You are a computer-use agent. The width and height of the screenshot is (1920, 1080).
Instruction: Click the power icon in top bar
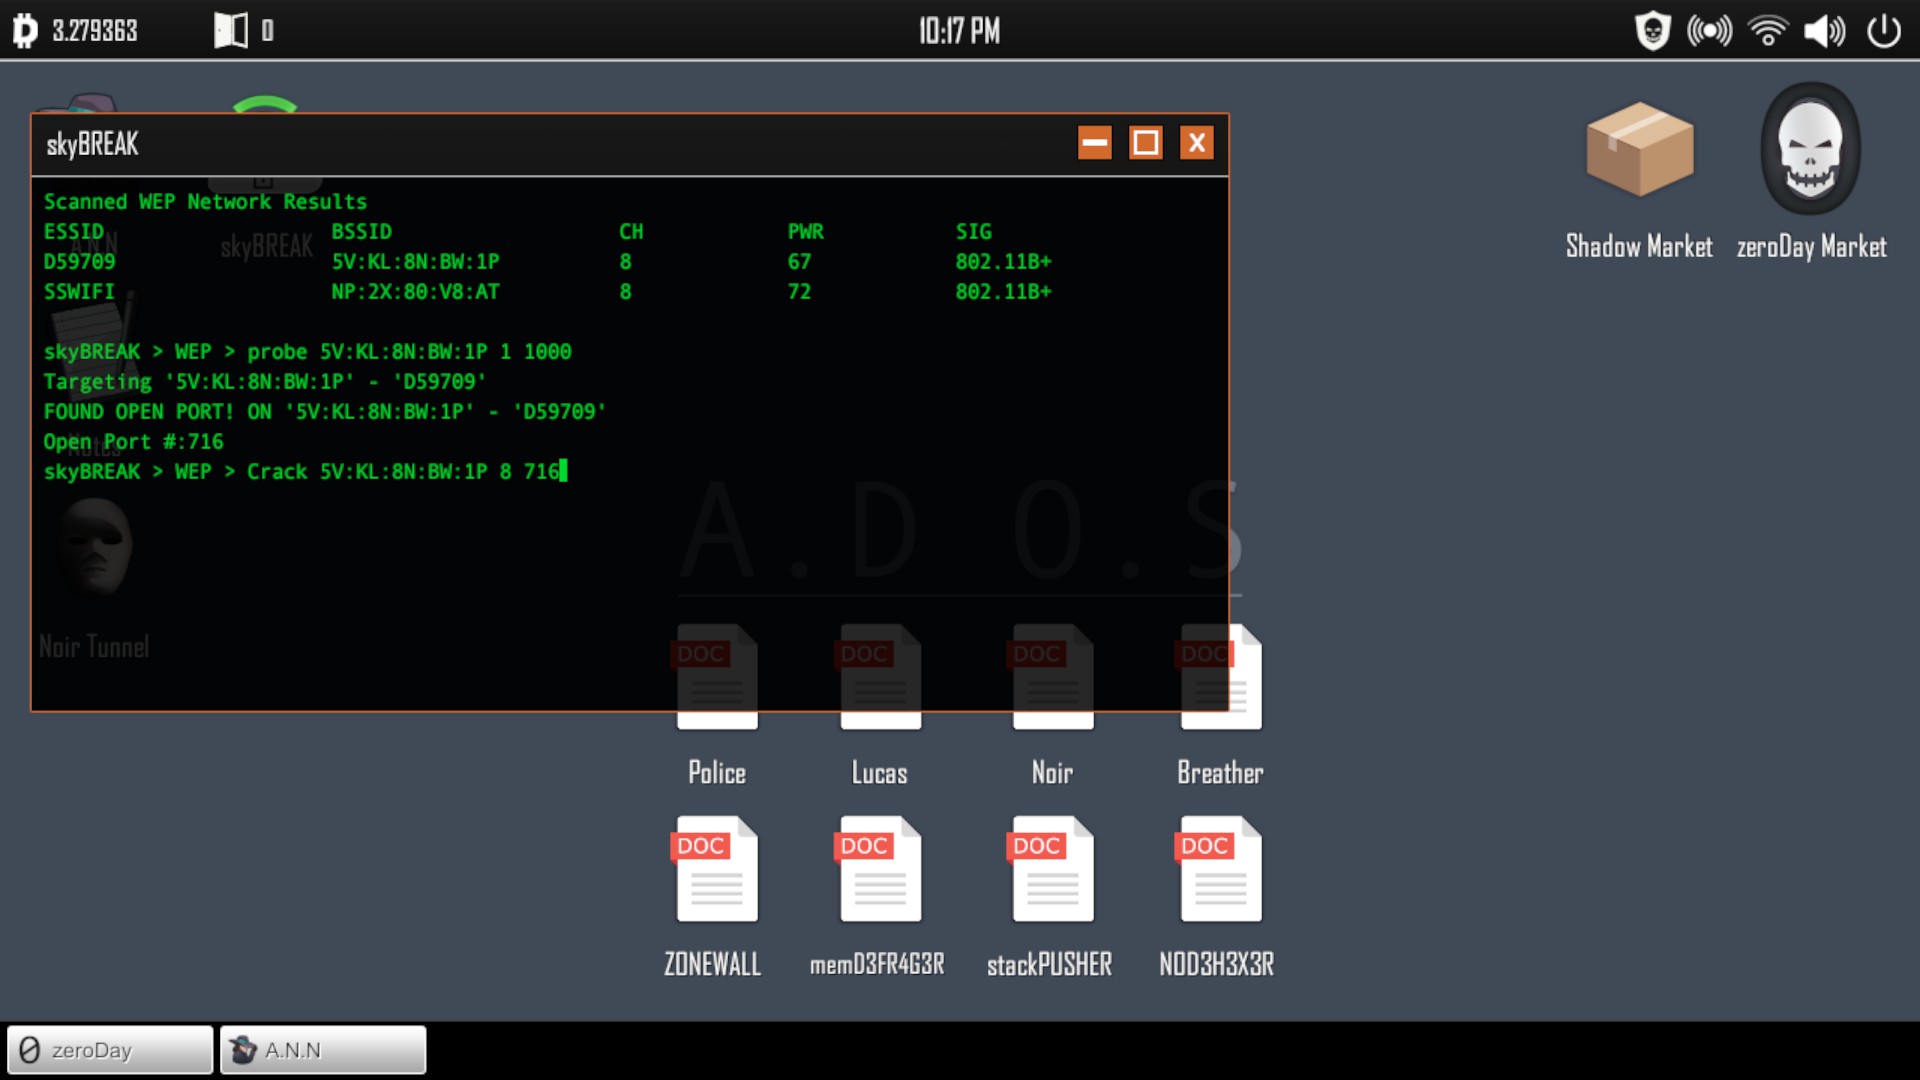pos(1884,31)
